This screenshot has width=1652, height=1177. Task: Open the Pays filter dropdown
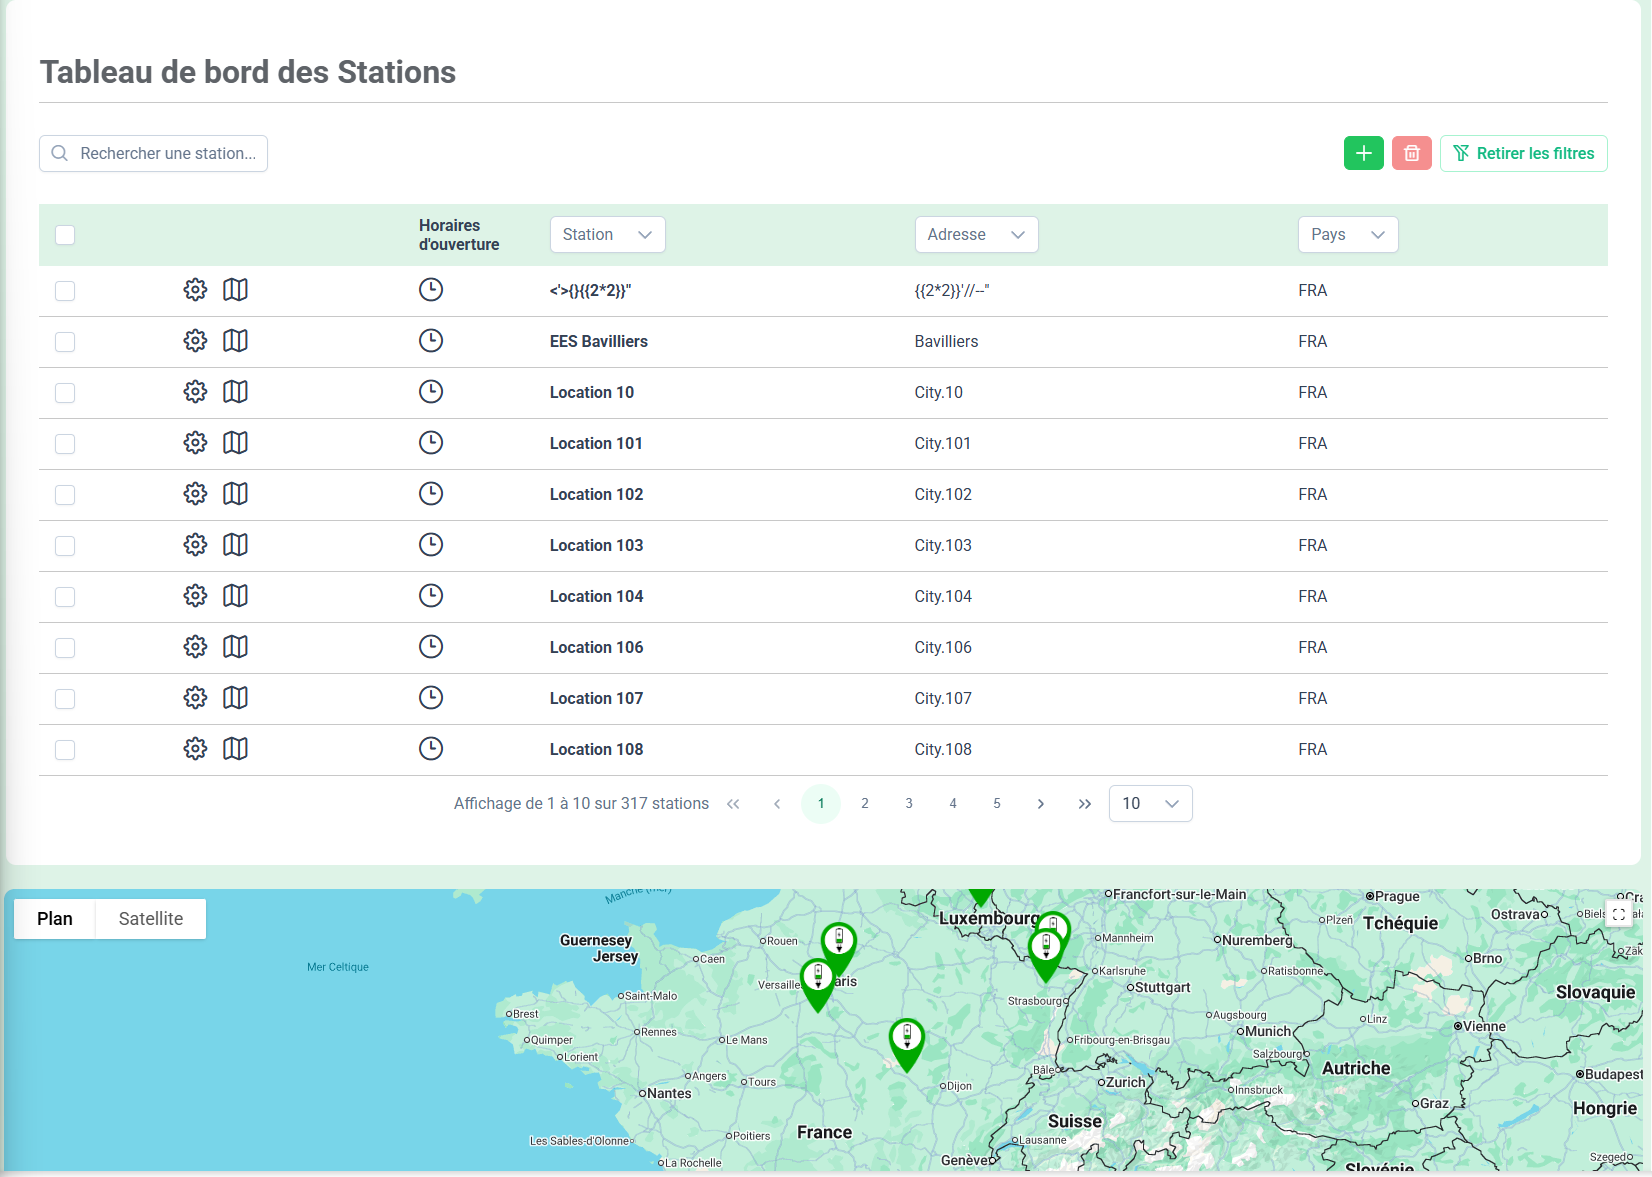click(1347, 235)
